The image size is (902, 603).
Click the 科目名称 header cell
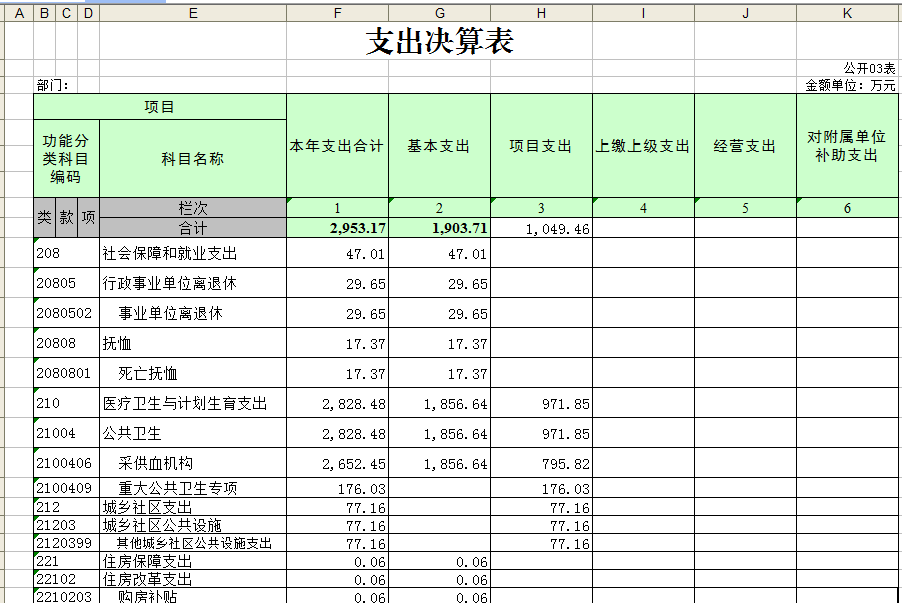pos(193,158)
